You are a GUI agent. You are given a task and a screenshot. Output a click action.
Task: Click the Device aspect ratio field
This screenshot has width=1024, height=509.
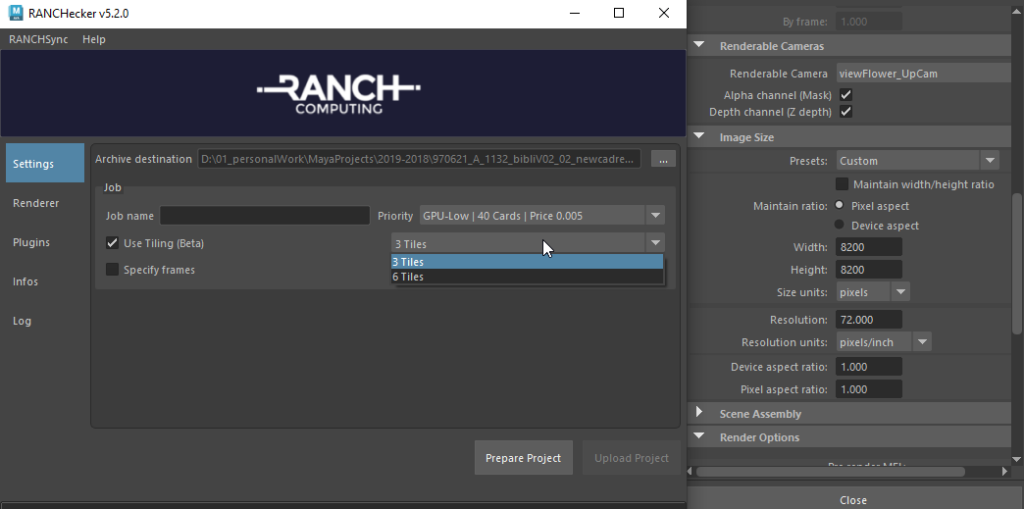click(x=869, y=367)
